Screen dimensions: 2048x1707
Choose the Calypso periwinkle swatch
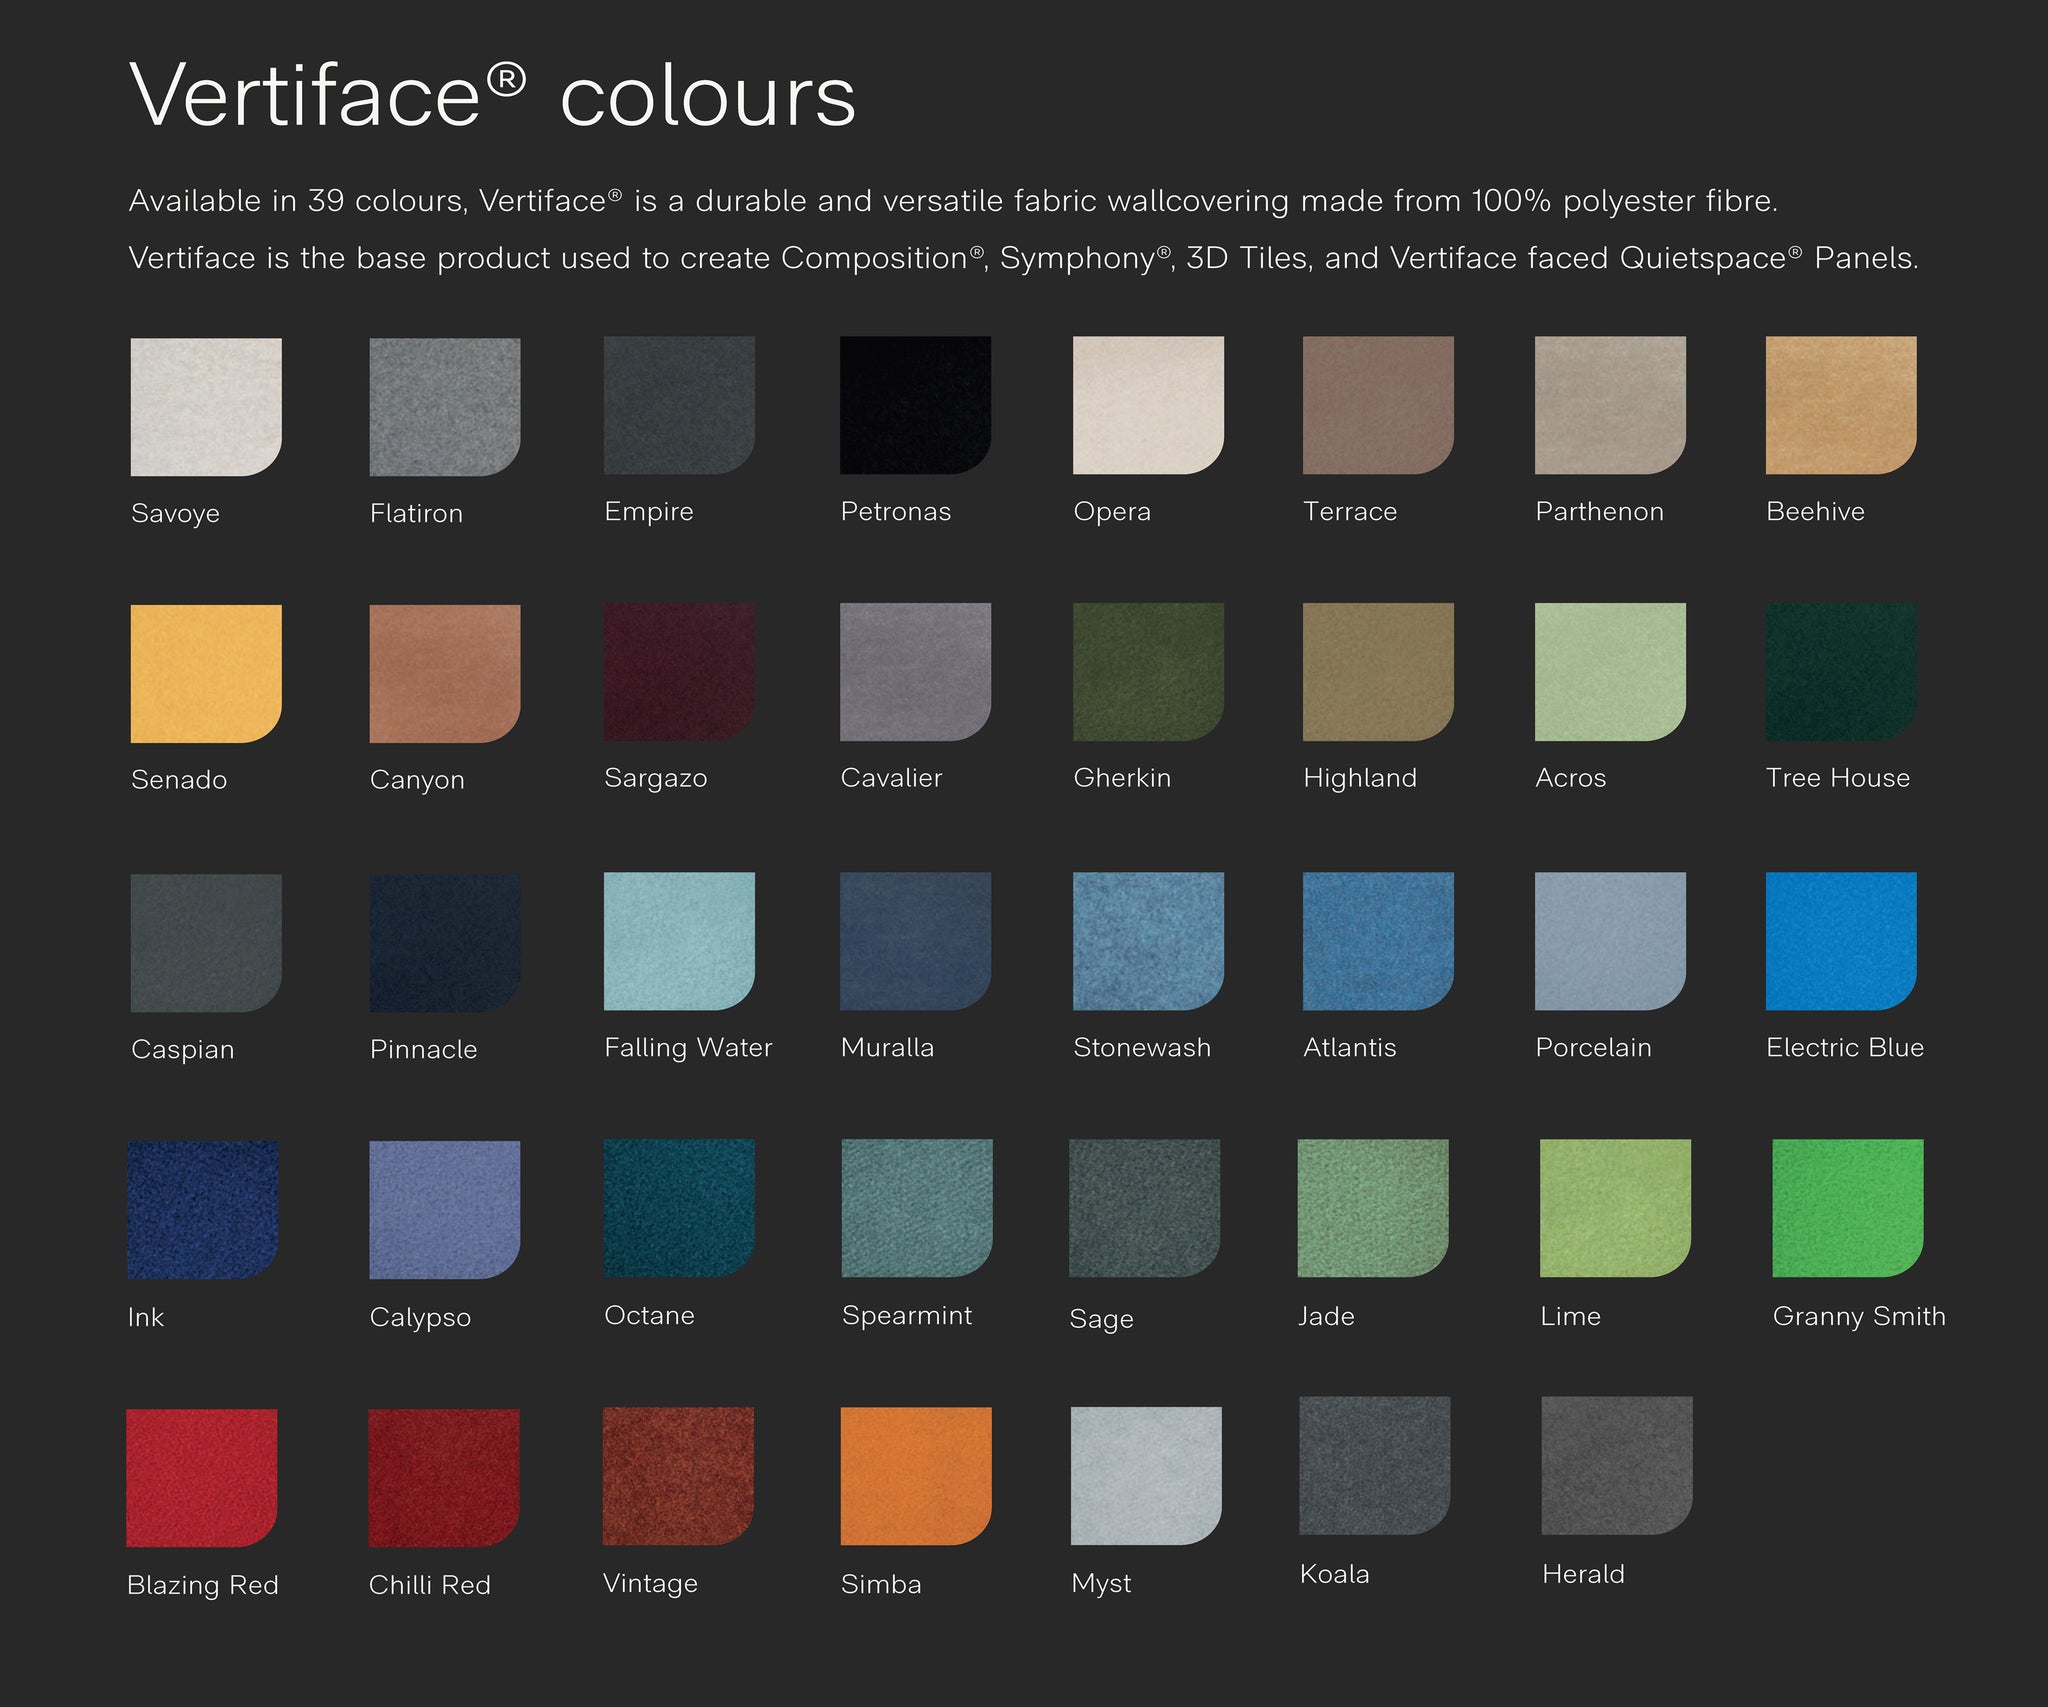(445, 1210)
